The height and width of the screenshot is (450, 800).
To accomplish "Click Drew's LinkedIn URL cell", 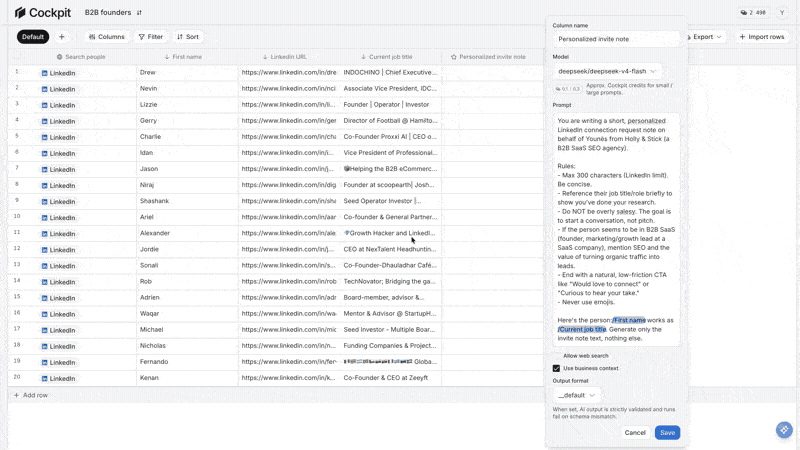I will click(x=289, y=72).
